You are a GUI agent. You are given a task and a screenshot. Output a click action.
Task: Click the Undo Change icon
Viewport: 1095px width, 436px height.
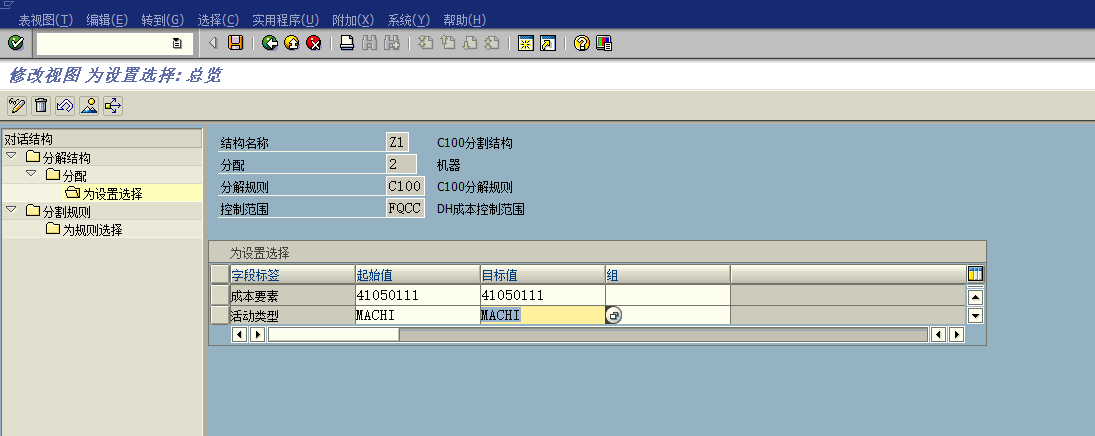[x=65, y=106]
